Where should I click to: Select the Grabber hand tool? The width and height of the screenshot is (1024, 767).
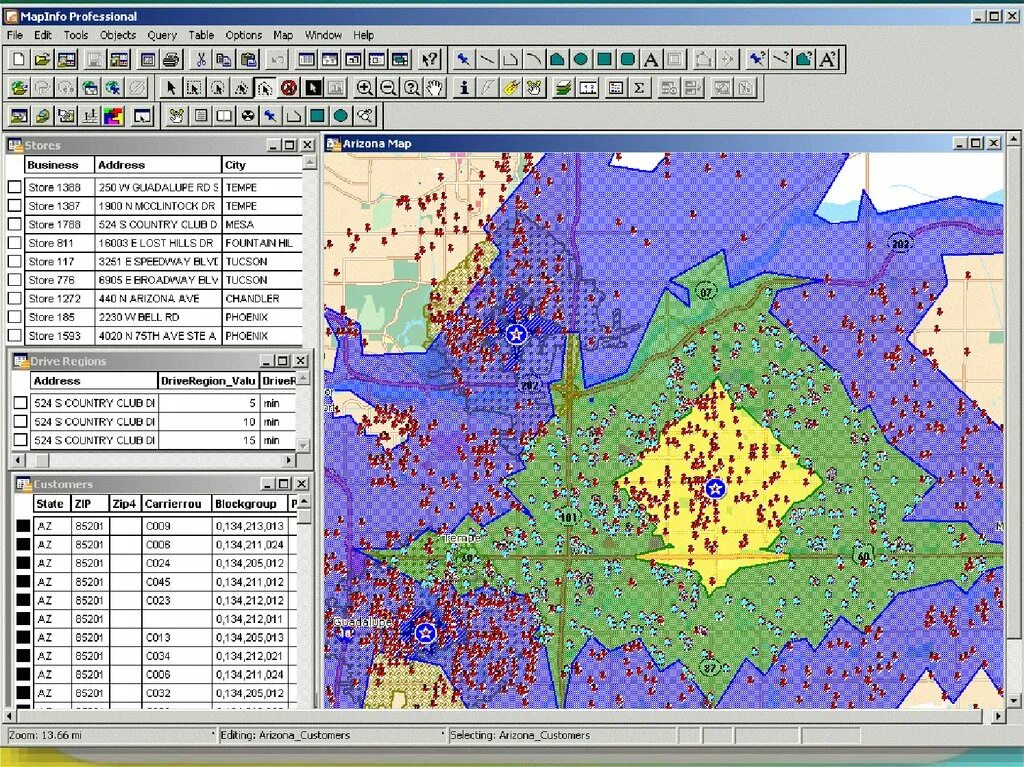point(435,88)
